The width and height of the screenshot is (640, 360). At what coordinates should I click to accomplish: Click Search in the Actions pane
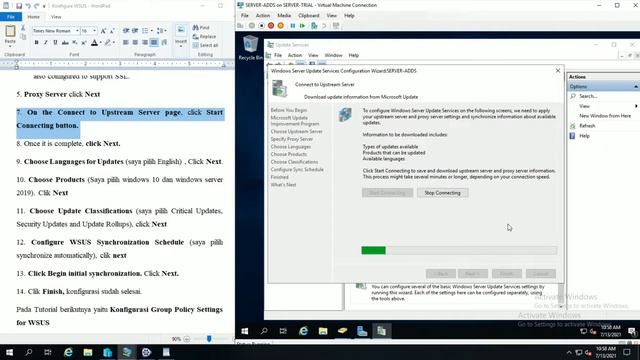[588, 96]
